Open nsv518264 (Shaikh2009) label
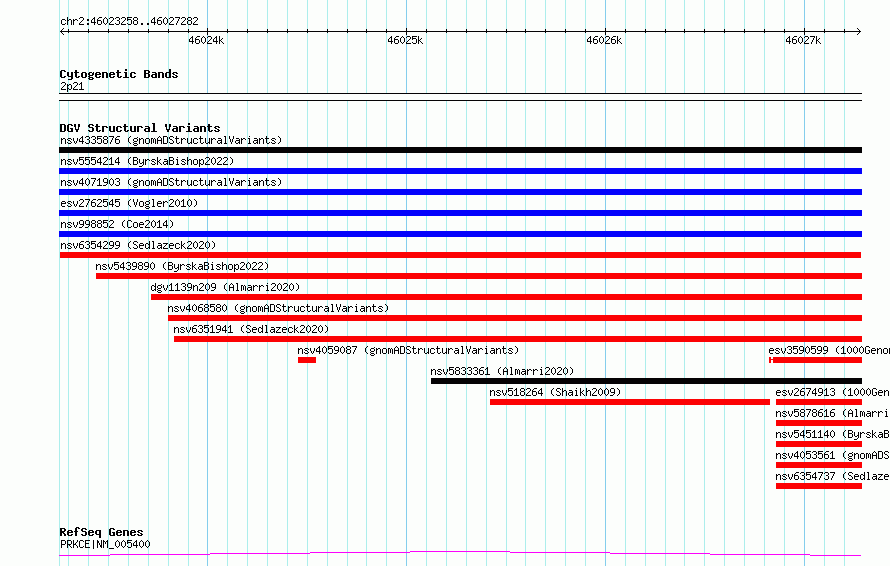The image size is (890, 566). click(x=555, y=392)
